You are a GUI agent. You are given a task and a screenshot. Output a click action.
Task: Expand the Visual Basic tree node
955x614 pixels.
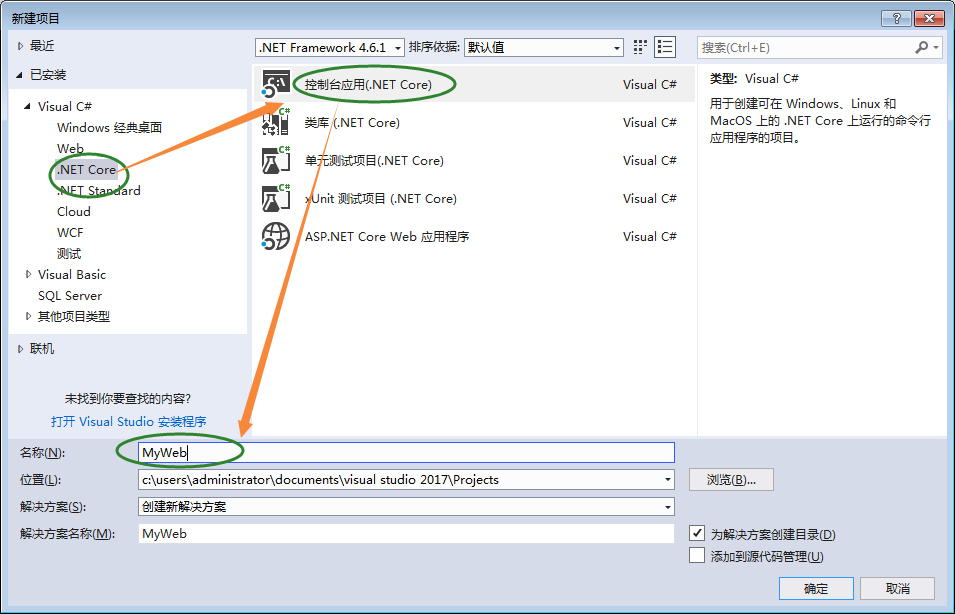pos(28,275)
